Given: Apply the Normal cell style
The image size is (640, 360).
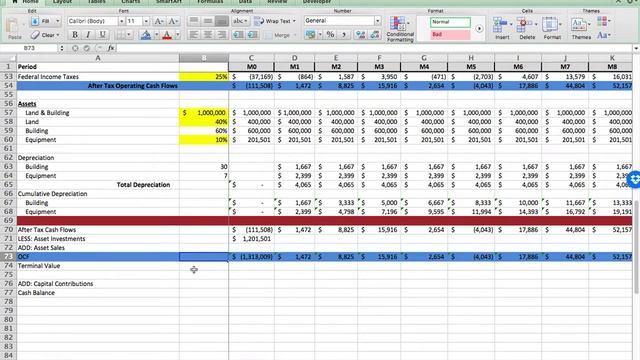Looking at the screenshot, I should (x=450, y=22).
